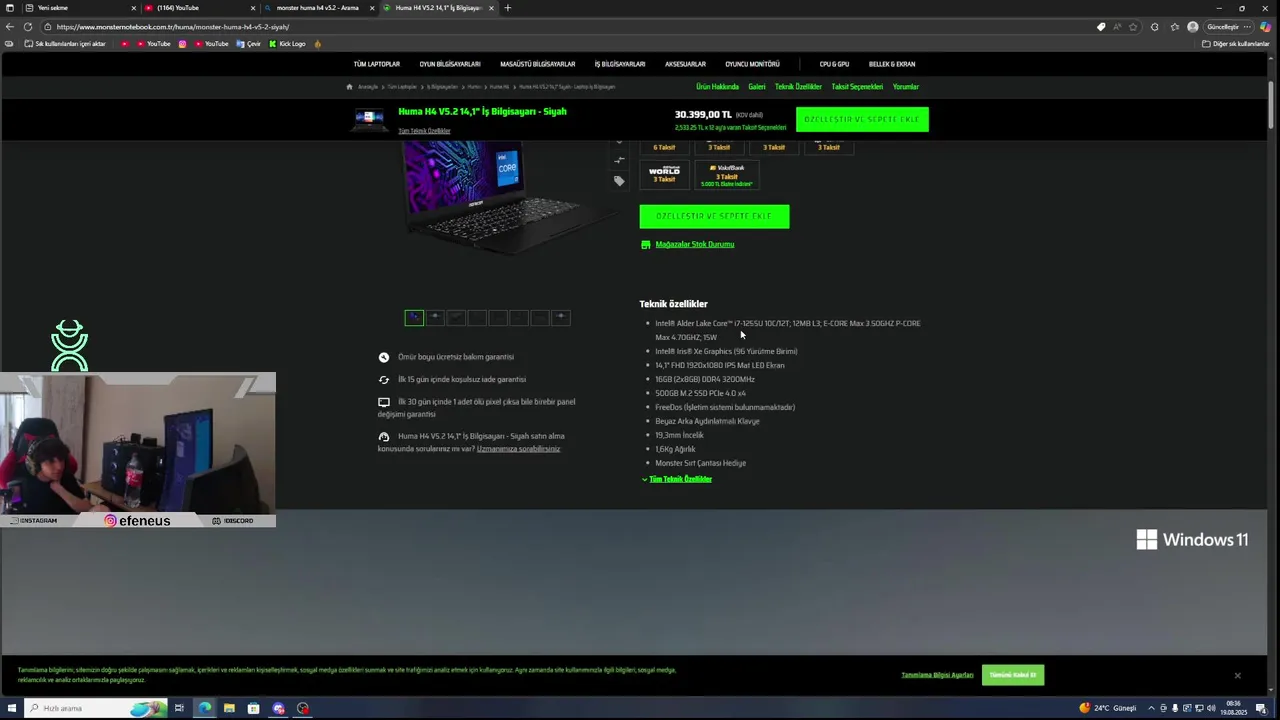Image resolution: width=1280 pixels, height=720 pixels.
Task: Open AKSESUARLAR menu
Action: click(685, 64)
